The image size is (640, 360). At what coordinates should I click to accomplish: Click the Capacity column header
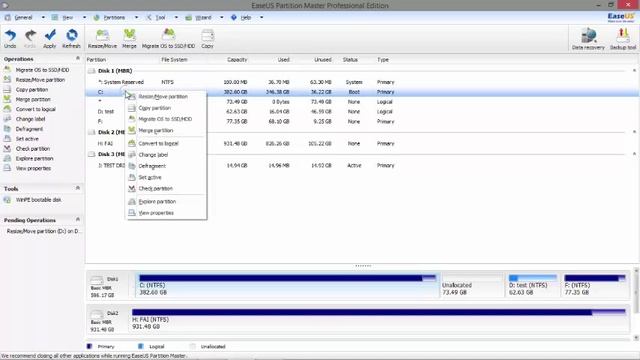pos(237,60)
